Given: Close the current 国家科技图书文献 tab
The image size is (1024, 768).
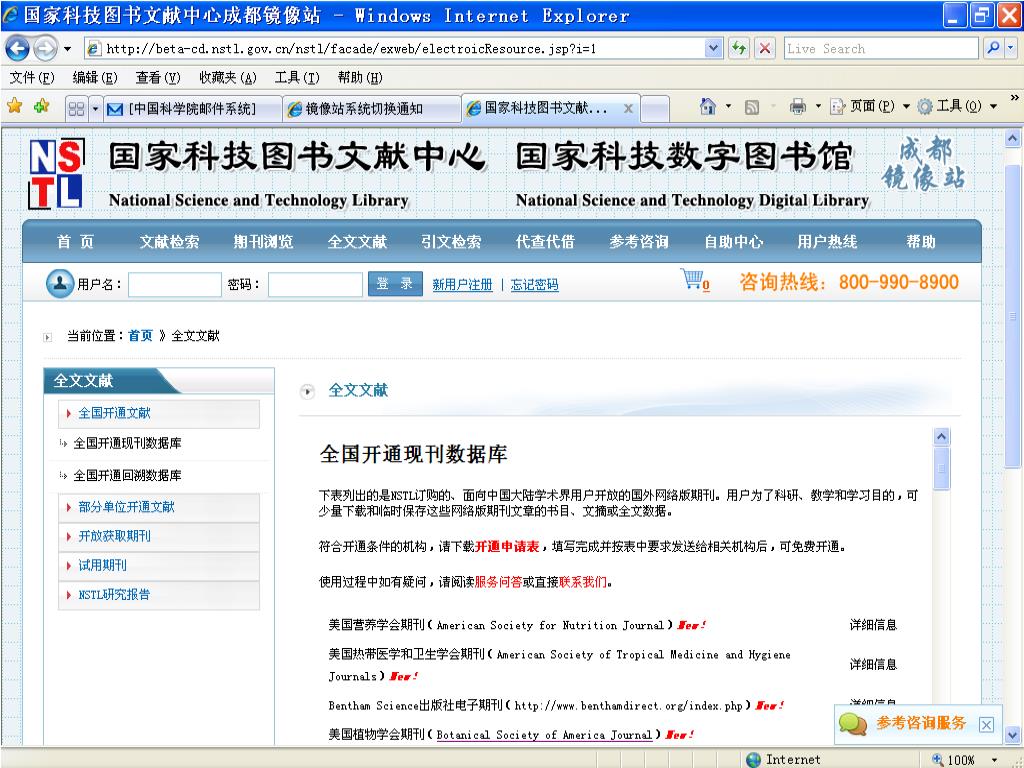Looking at the screenshot, I should click(x=628, y=108).
